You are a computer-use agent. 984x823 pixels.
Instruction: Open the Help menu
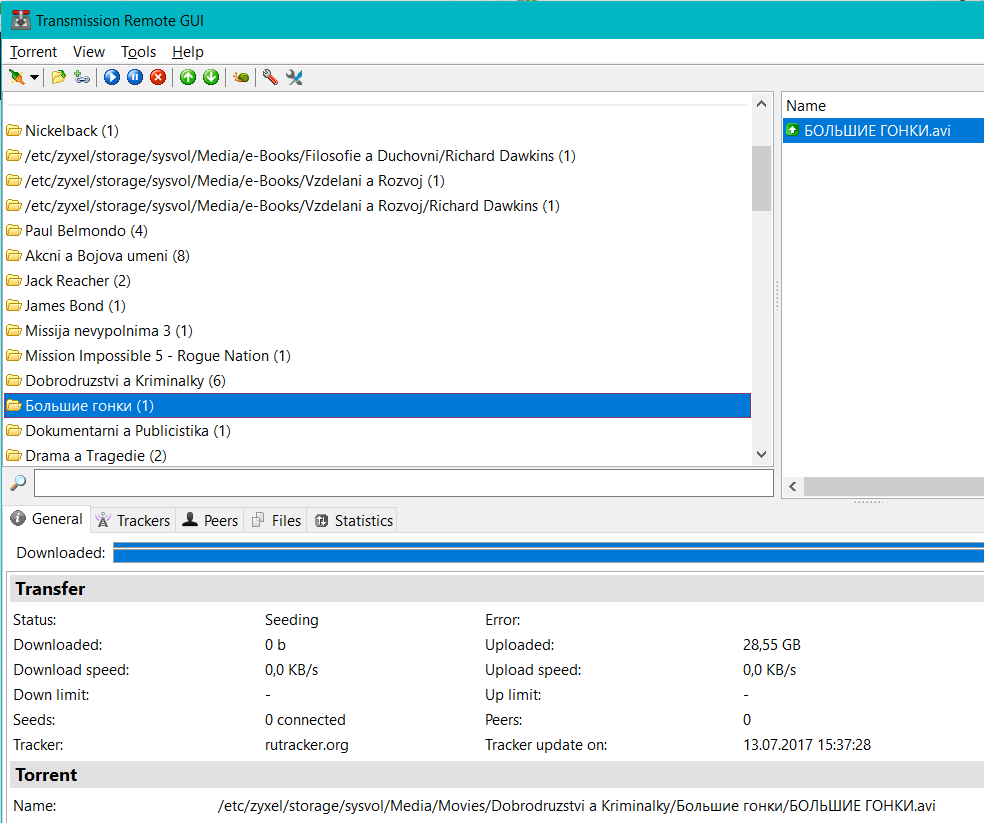click(x=188, y=51)
